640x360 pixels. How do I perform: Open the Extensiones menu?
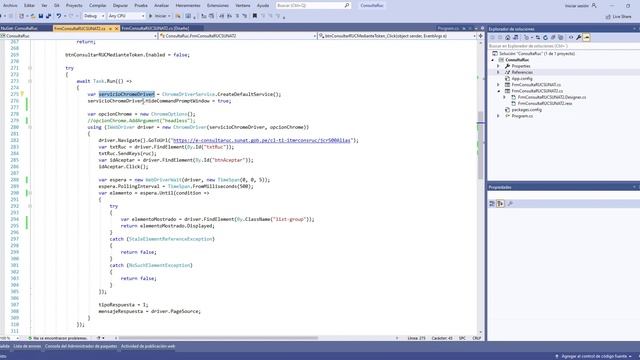click(x=218, y=5)
